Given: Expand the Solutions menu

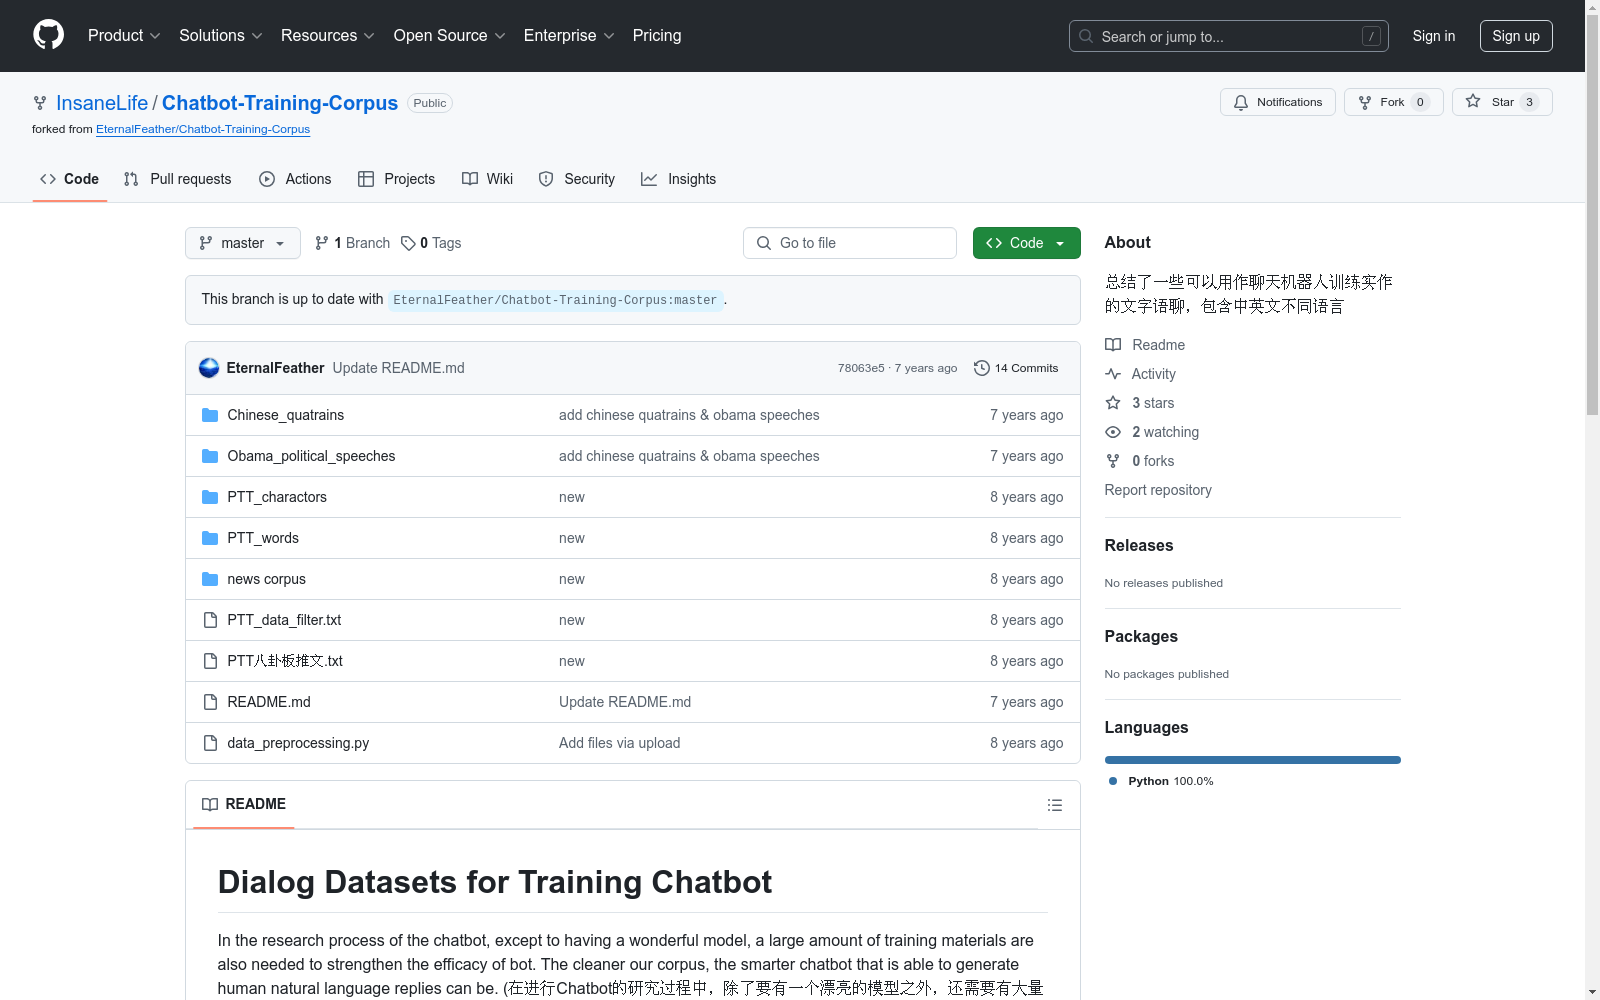Looking at the screenshot, I should pos(220,35).
